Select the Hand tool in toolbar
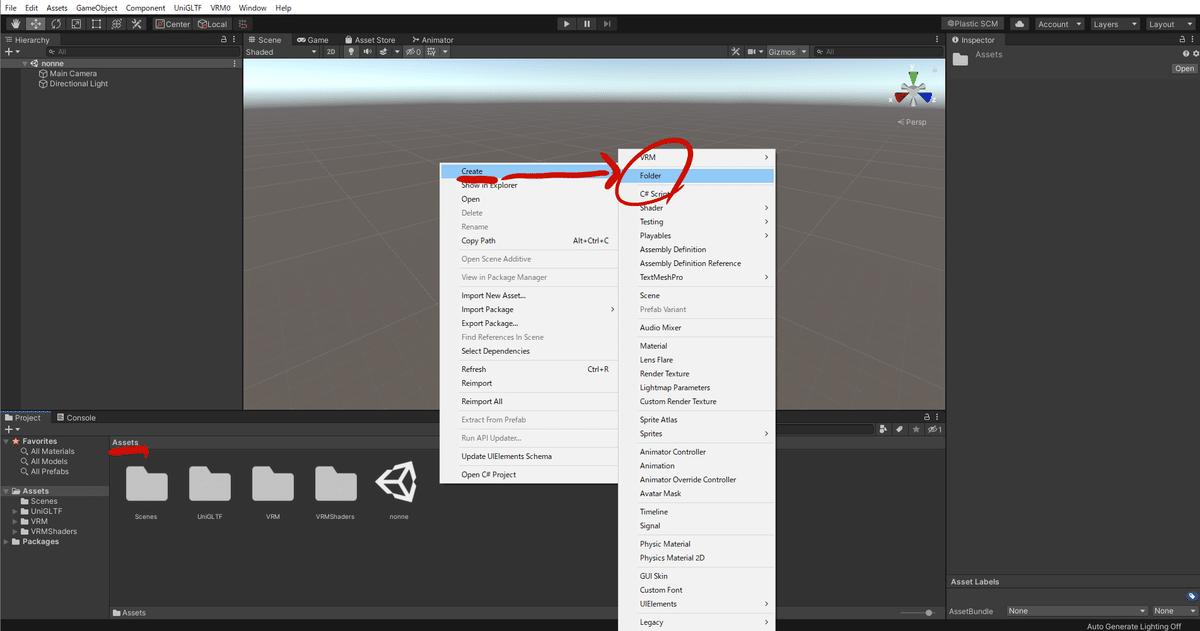The image size is (1200, 631). (14, 24)
